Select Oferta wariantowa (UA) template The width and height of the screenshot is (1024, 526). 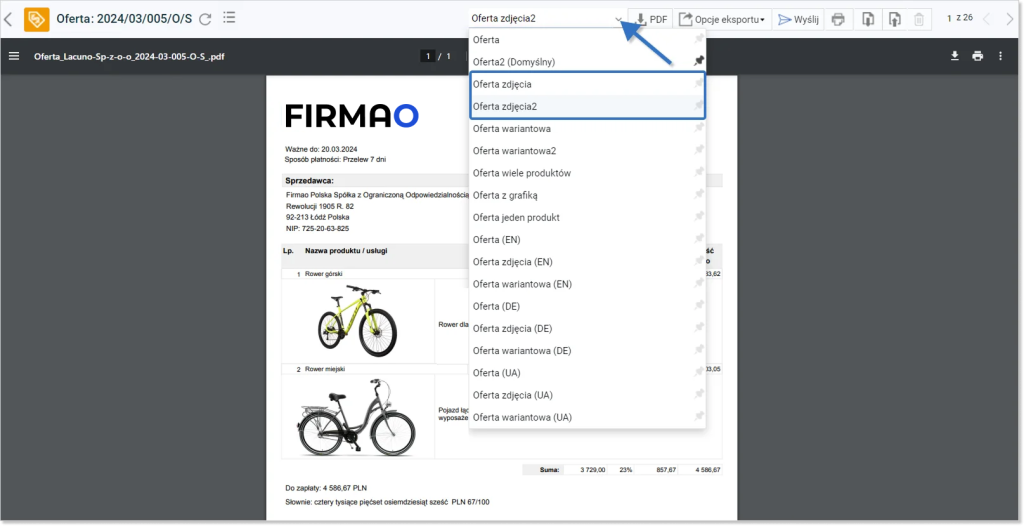coord(521,417)
